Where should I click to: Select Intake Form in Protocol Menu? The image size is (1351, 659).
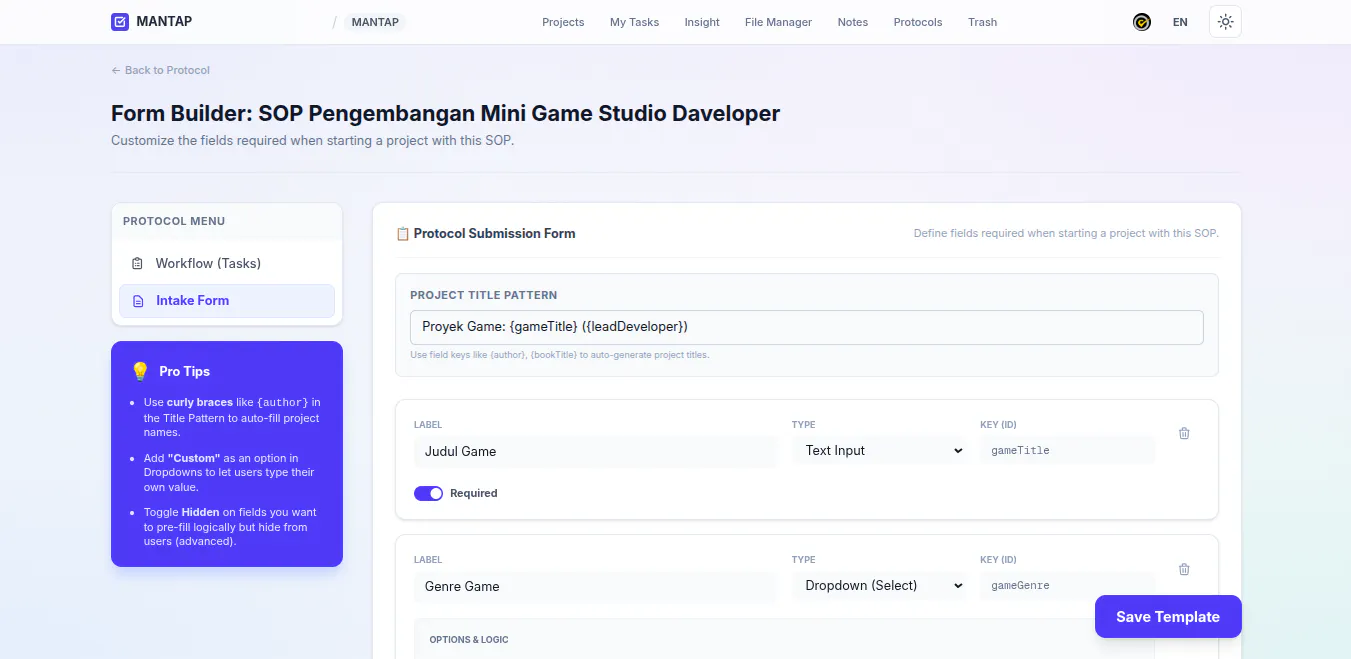coord(227,301)
